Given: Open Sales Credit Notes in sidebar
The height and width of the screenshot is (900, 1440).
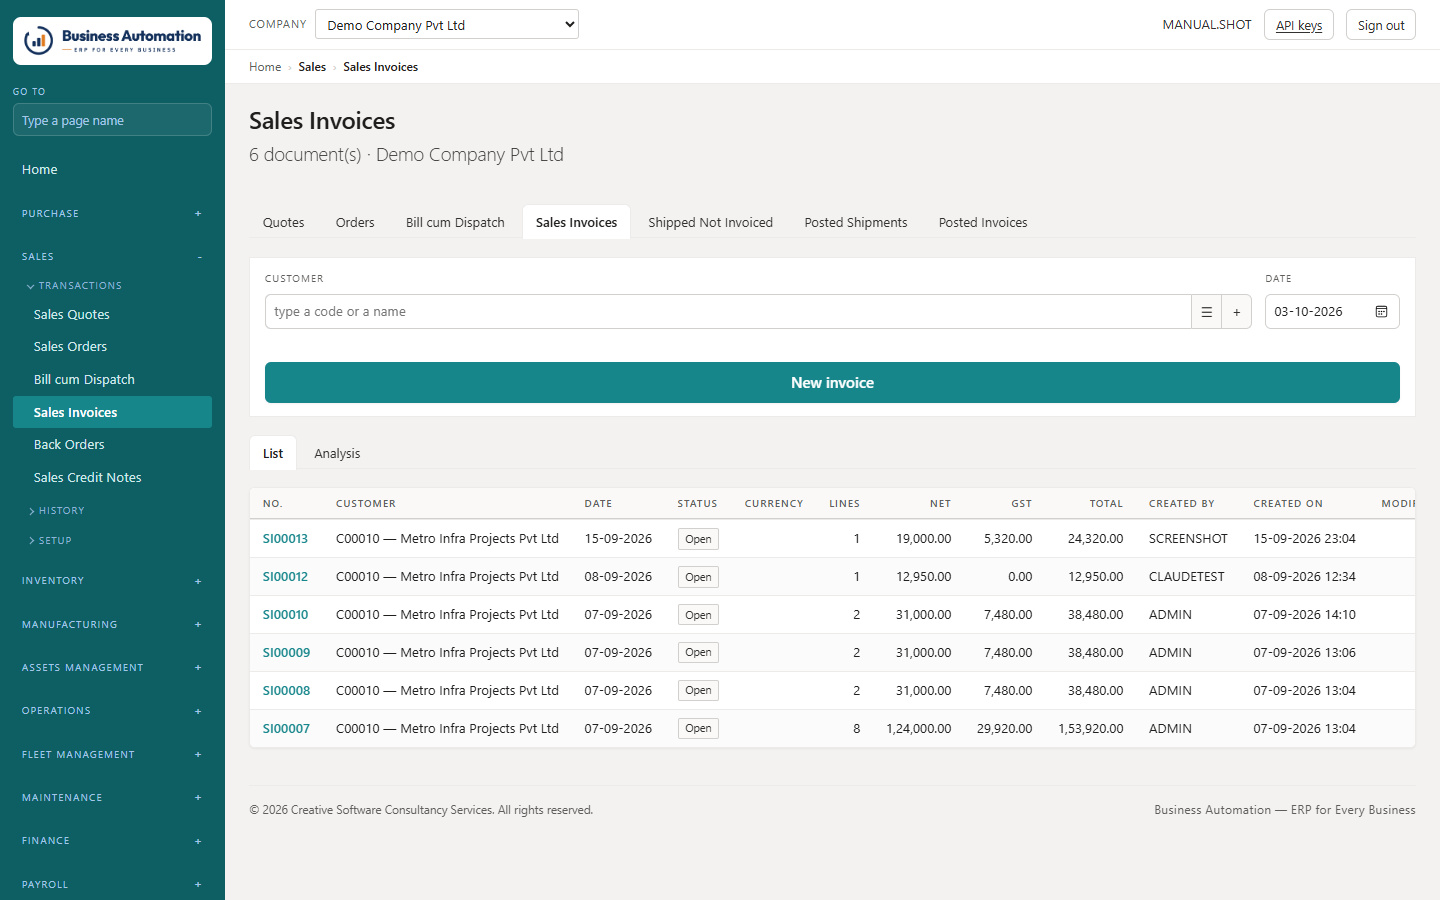Looking at the screenshot, I should coord(112,478).
